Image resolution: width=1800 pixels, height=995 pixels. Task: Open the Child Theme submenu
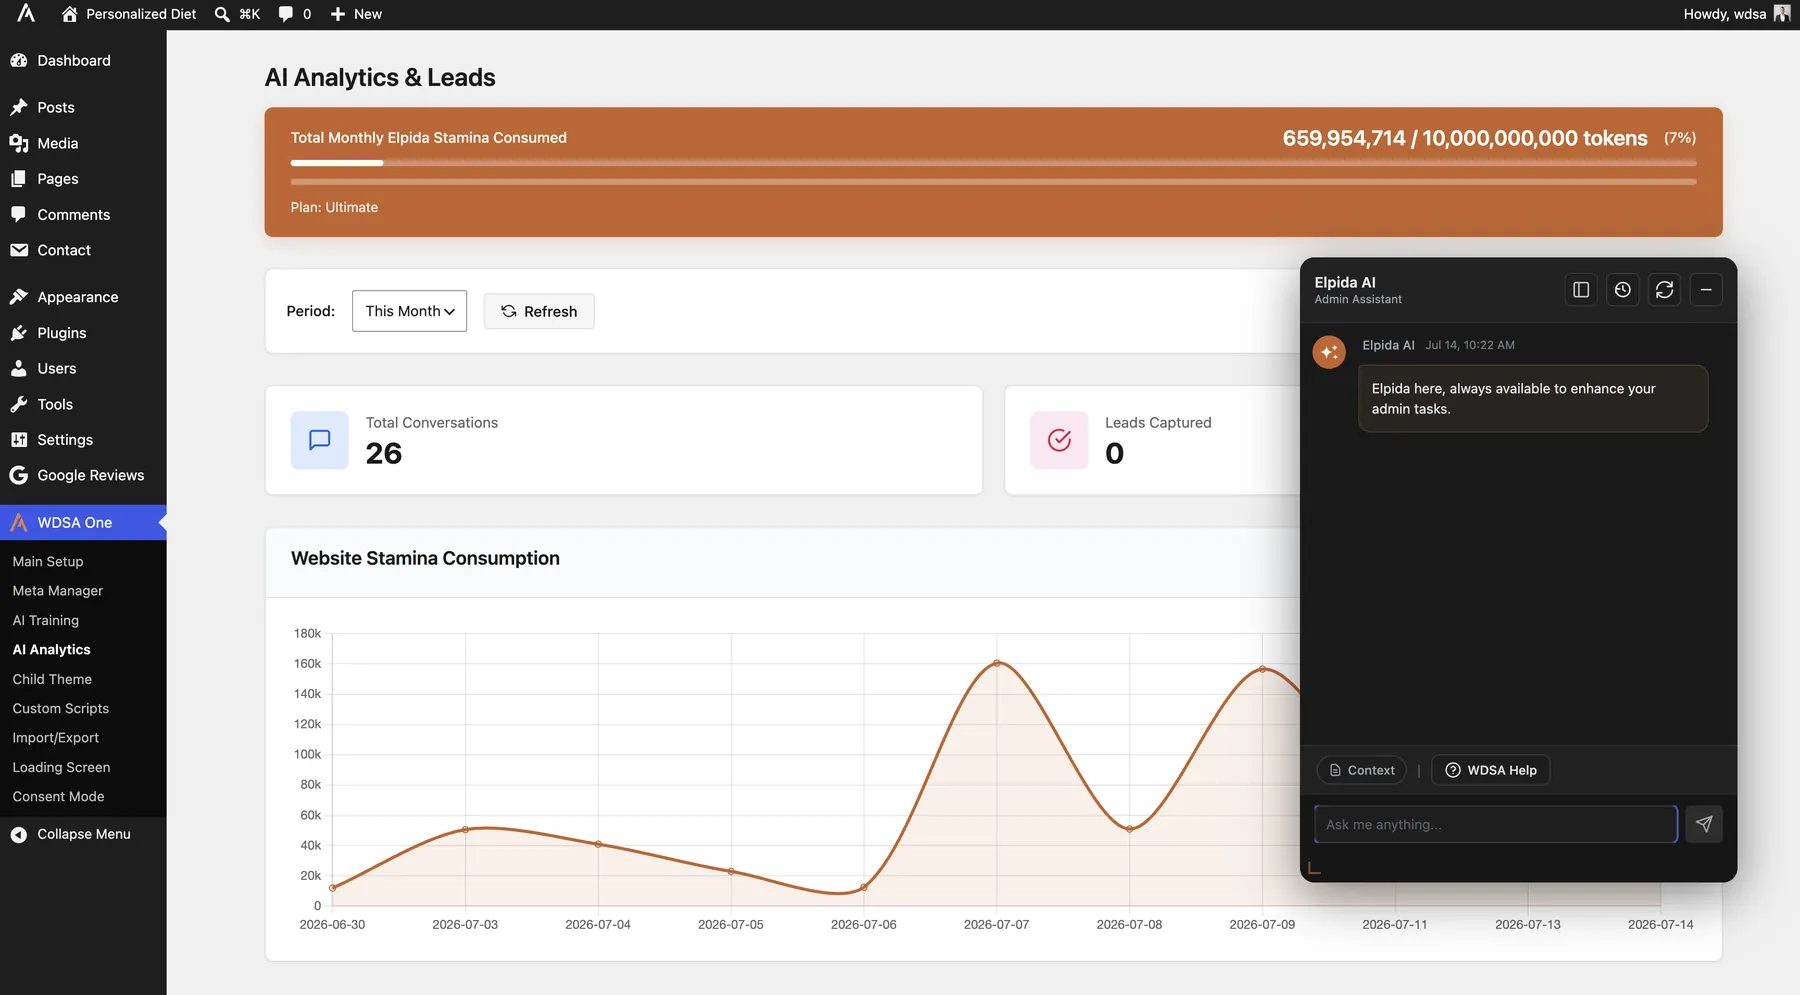pos(52,679)
